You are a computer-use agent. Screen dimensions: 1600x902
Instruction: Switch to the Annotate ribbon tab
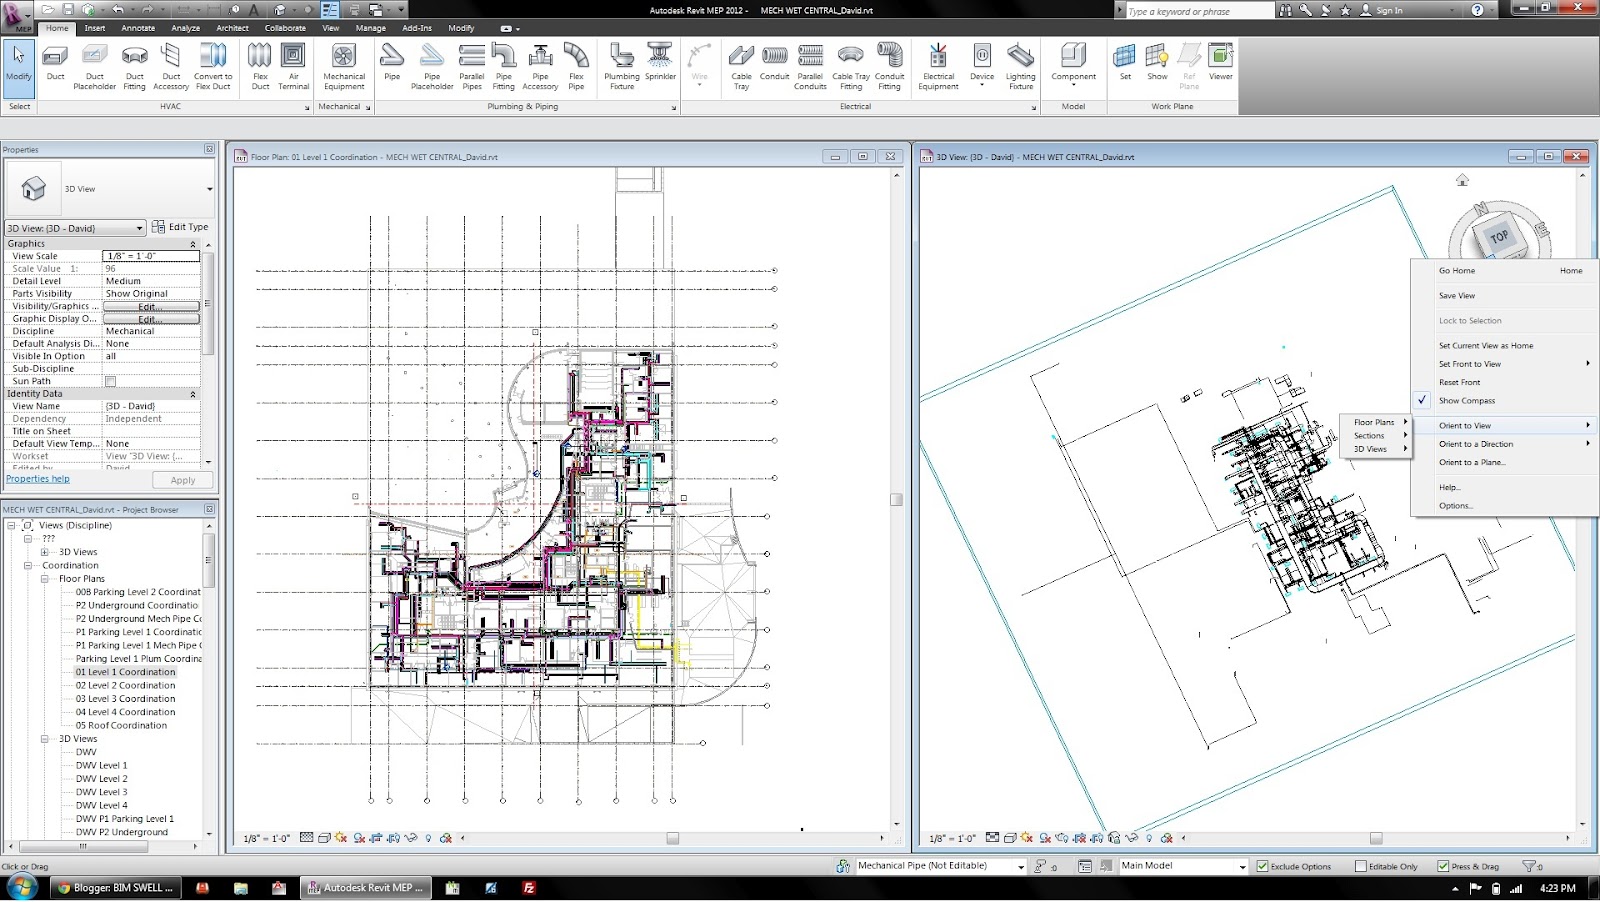pos(138,28)
